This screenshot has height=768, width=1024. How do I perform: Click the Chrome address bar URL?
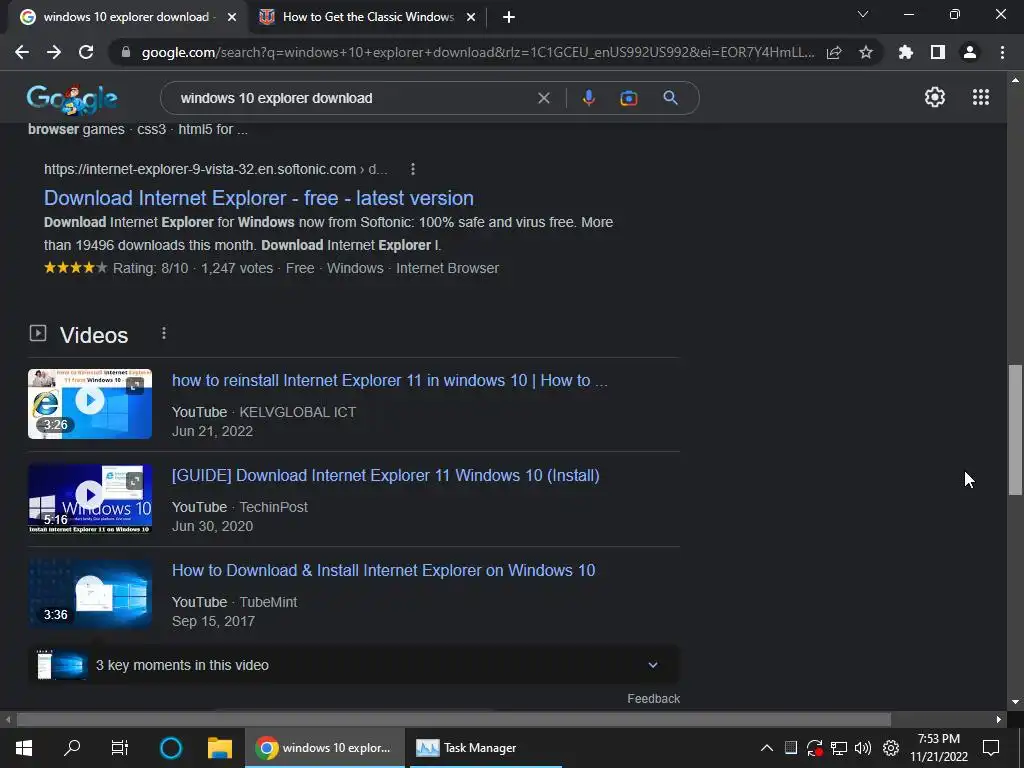pyautogui.click(x=477, y=52)
